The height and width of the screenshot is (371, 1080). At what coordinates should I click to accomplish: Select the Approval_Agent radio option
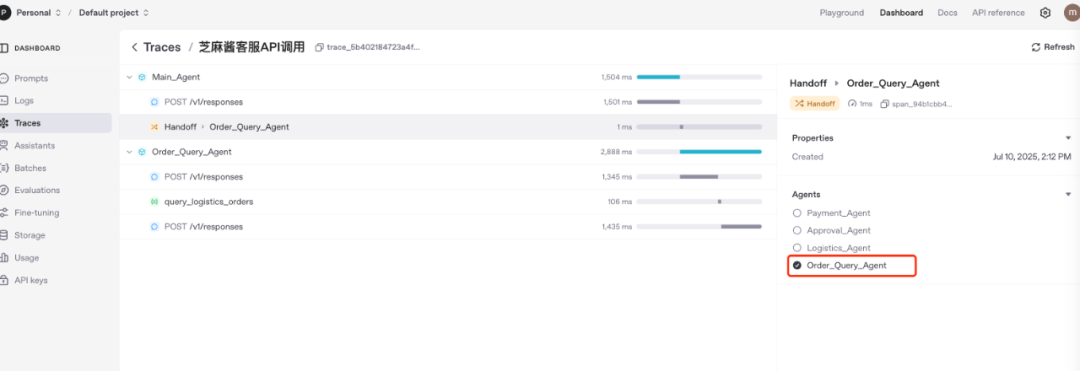point(797,231)
